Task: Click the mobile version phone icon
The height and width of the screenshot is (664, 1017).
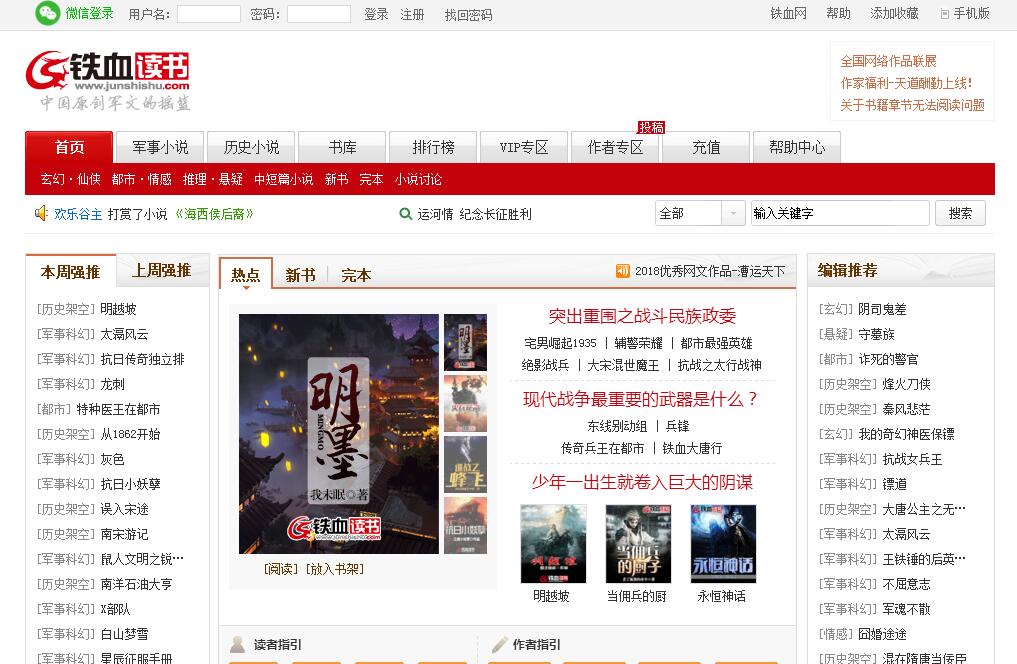Action: pyautogui.click(x=944, y=14)
